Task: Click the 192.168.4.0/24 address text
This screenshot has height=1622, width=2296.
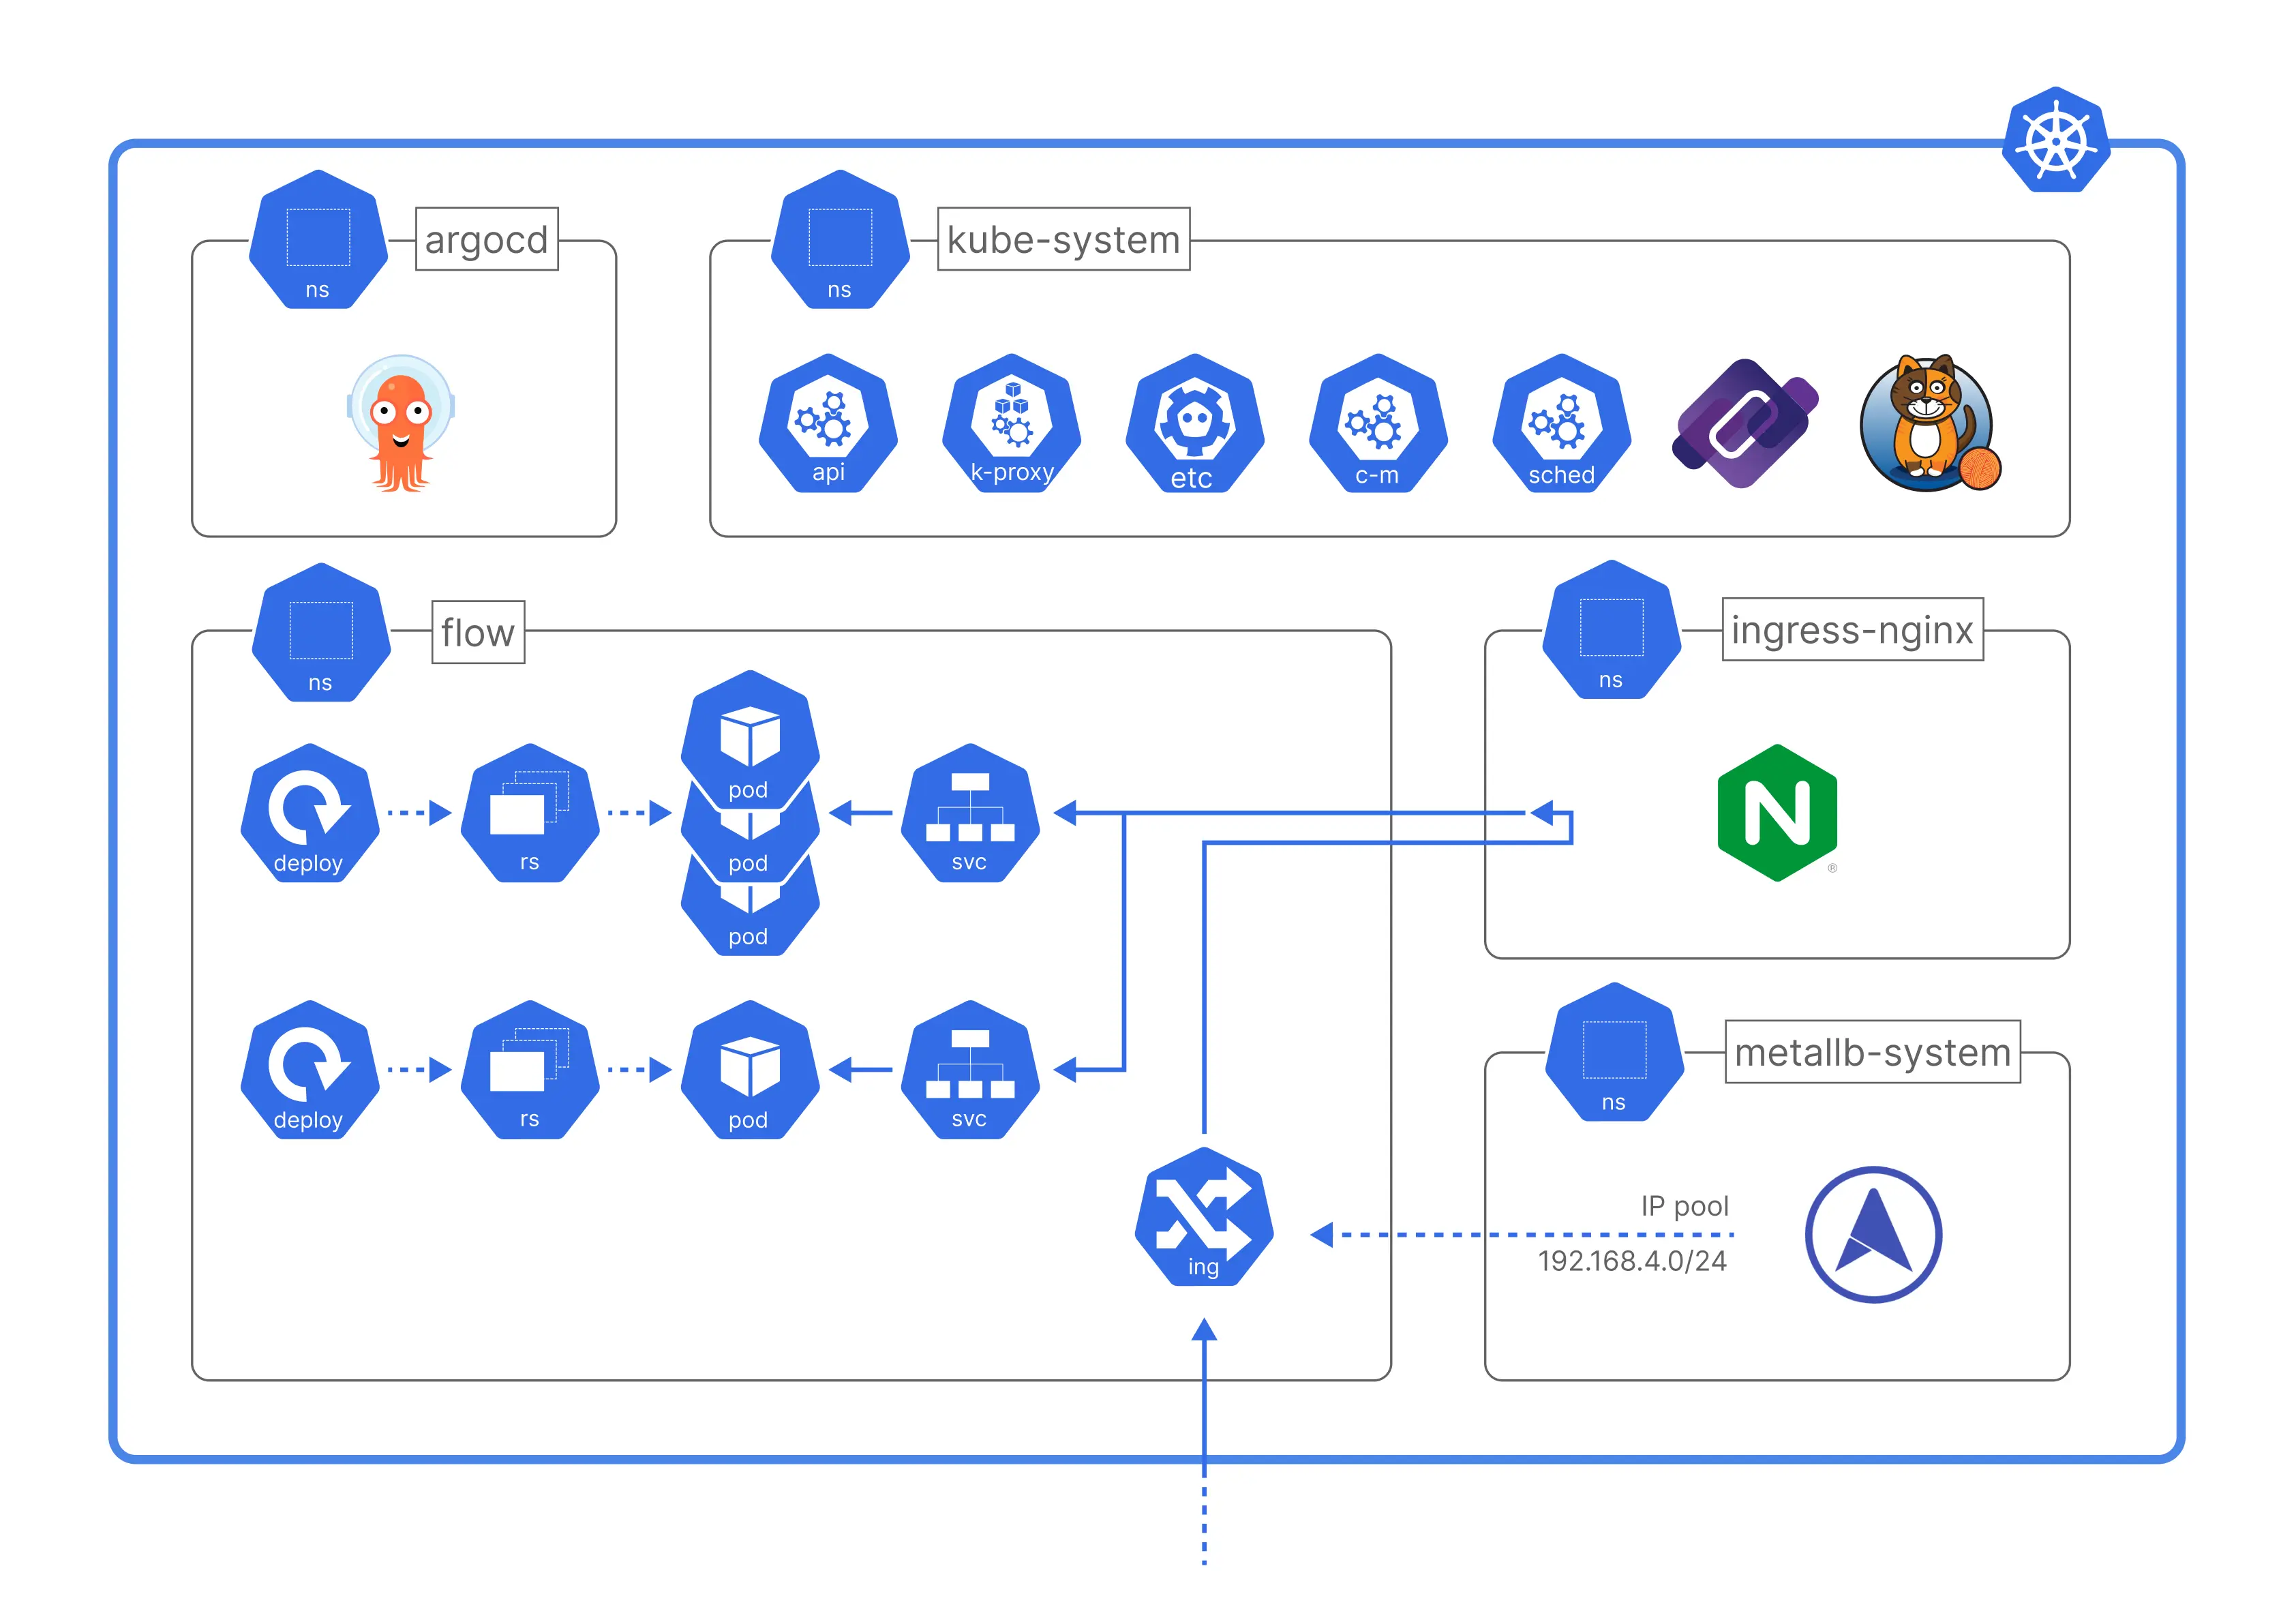Action: (x=1632, y=1260)
